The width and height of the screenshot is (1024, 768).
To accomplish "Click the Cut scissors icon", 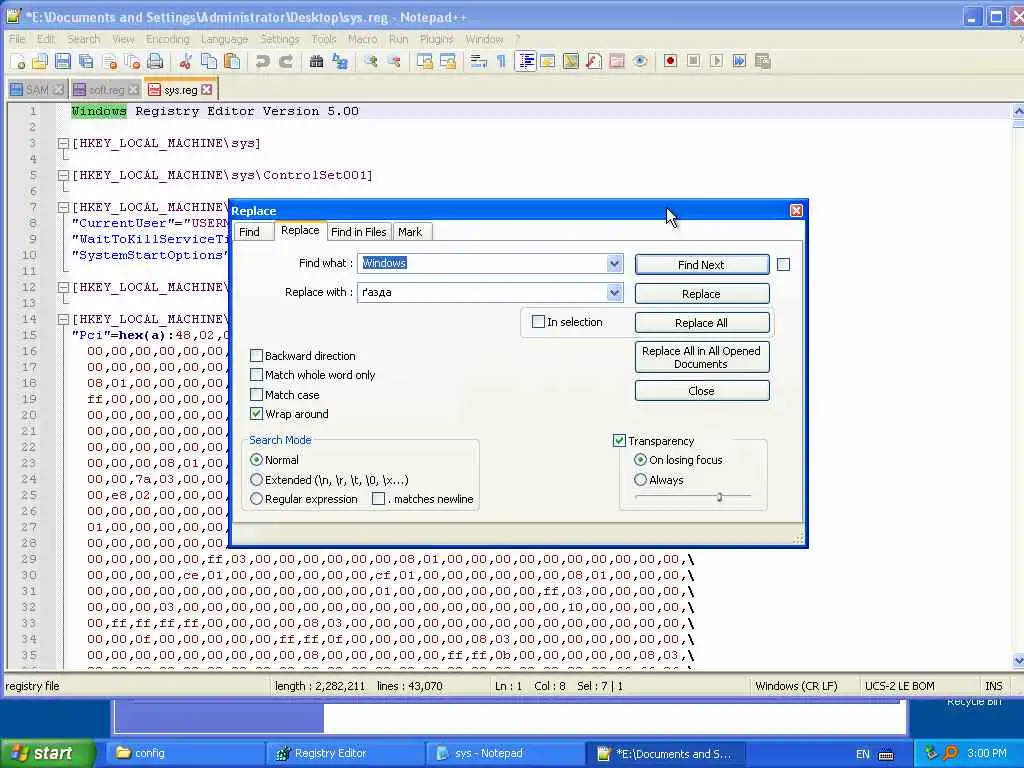I will tap(185, 61).
